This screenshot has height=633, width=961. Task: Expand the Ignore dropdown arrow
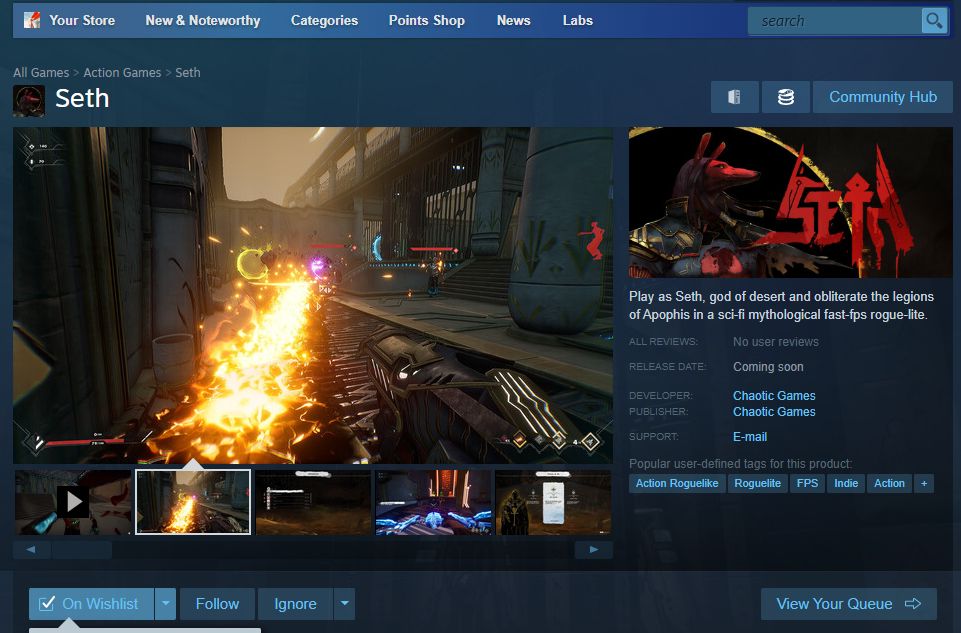pyautogui.click(x=344, y=604)
